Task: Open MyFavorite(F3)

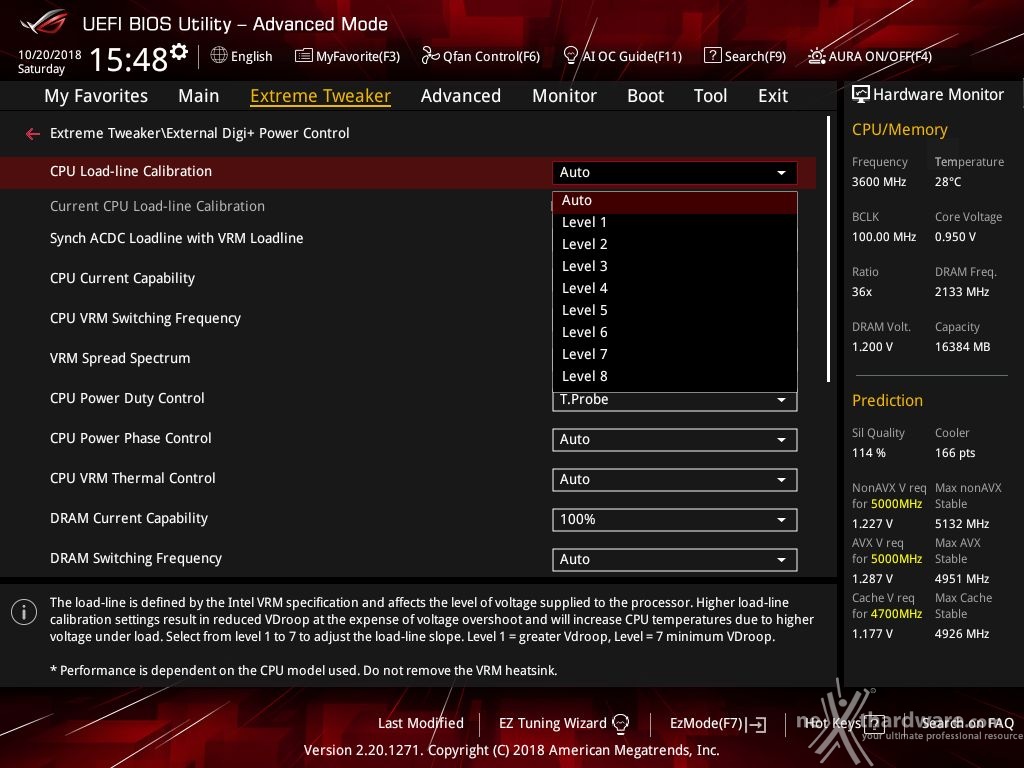Action: coord(347,56)
